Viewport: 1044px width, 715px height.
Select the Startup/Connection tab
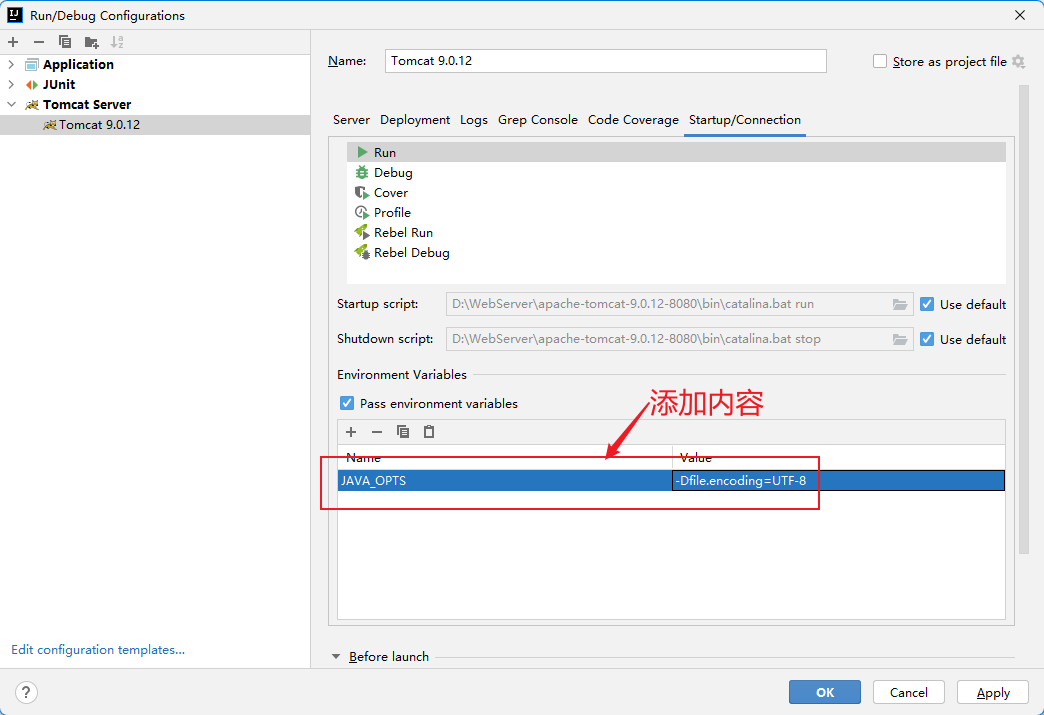click(x=744, y=120)
